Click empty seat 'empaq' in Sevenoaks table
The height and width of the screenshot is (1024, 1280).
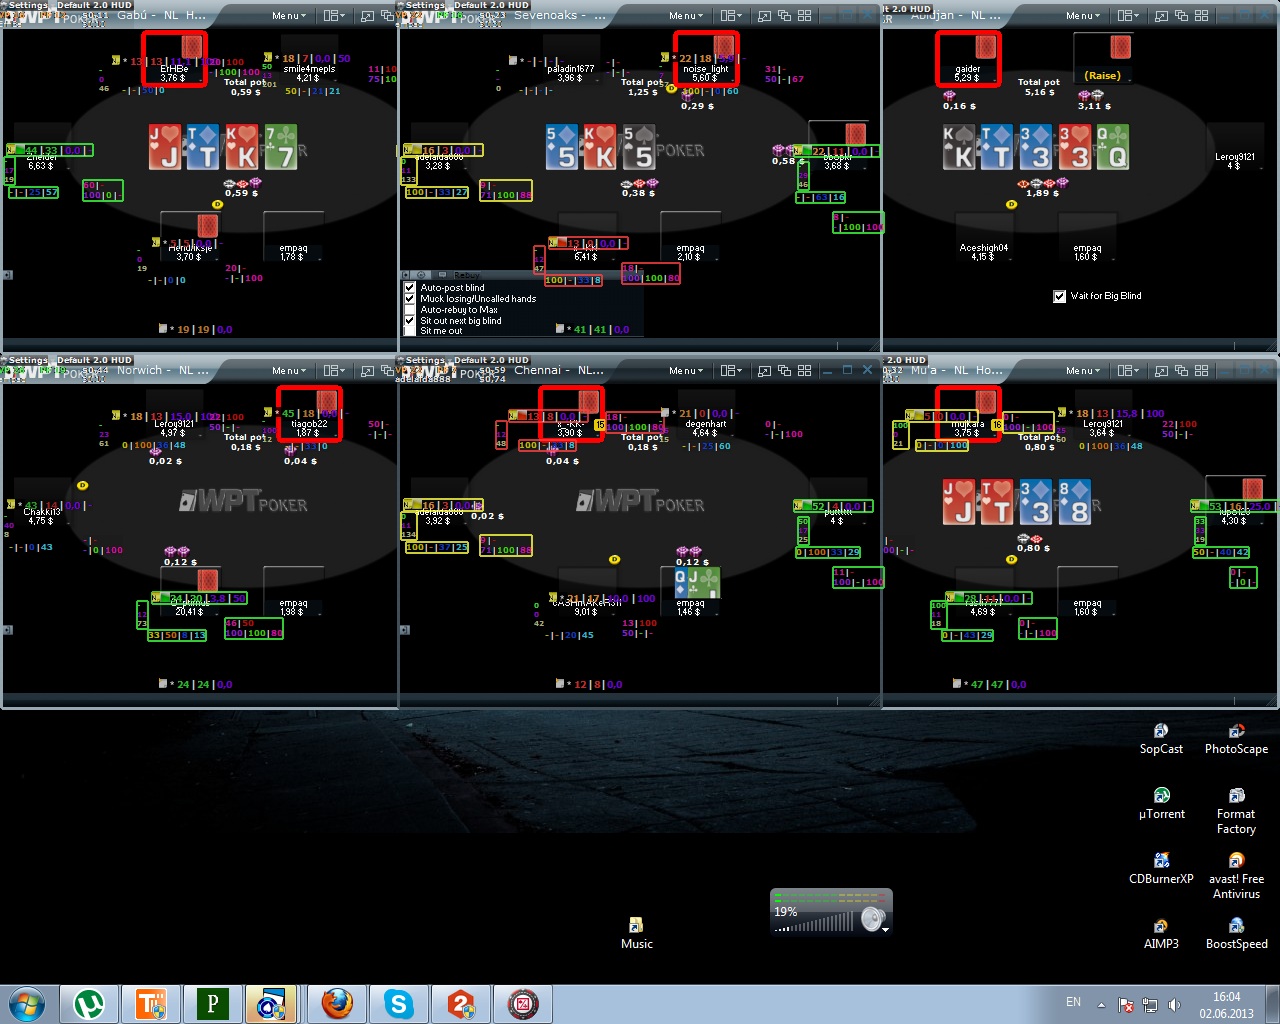690,236
